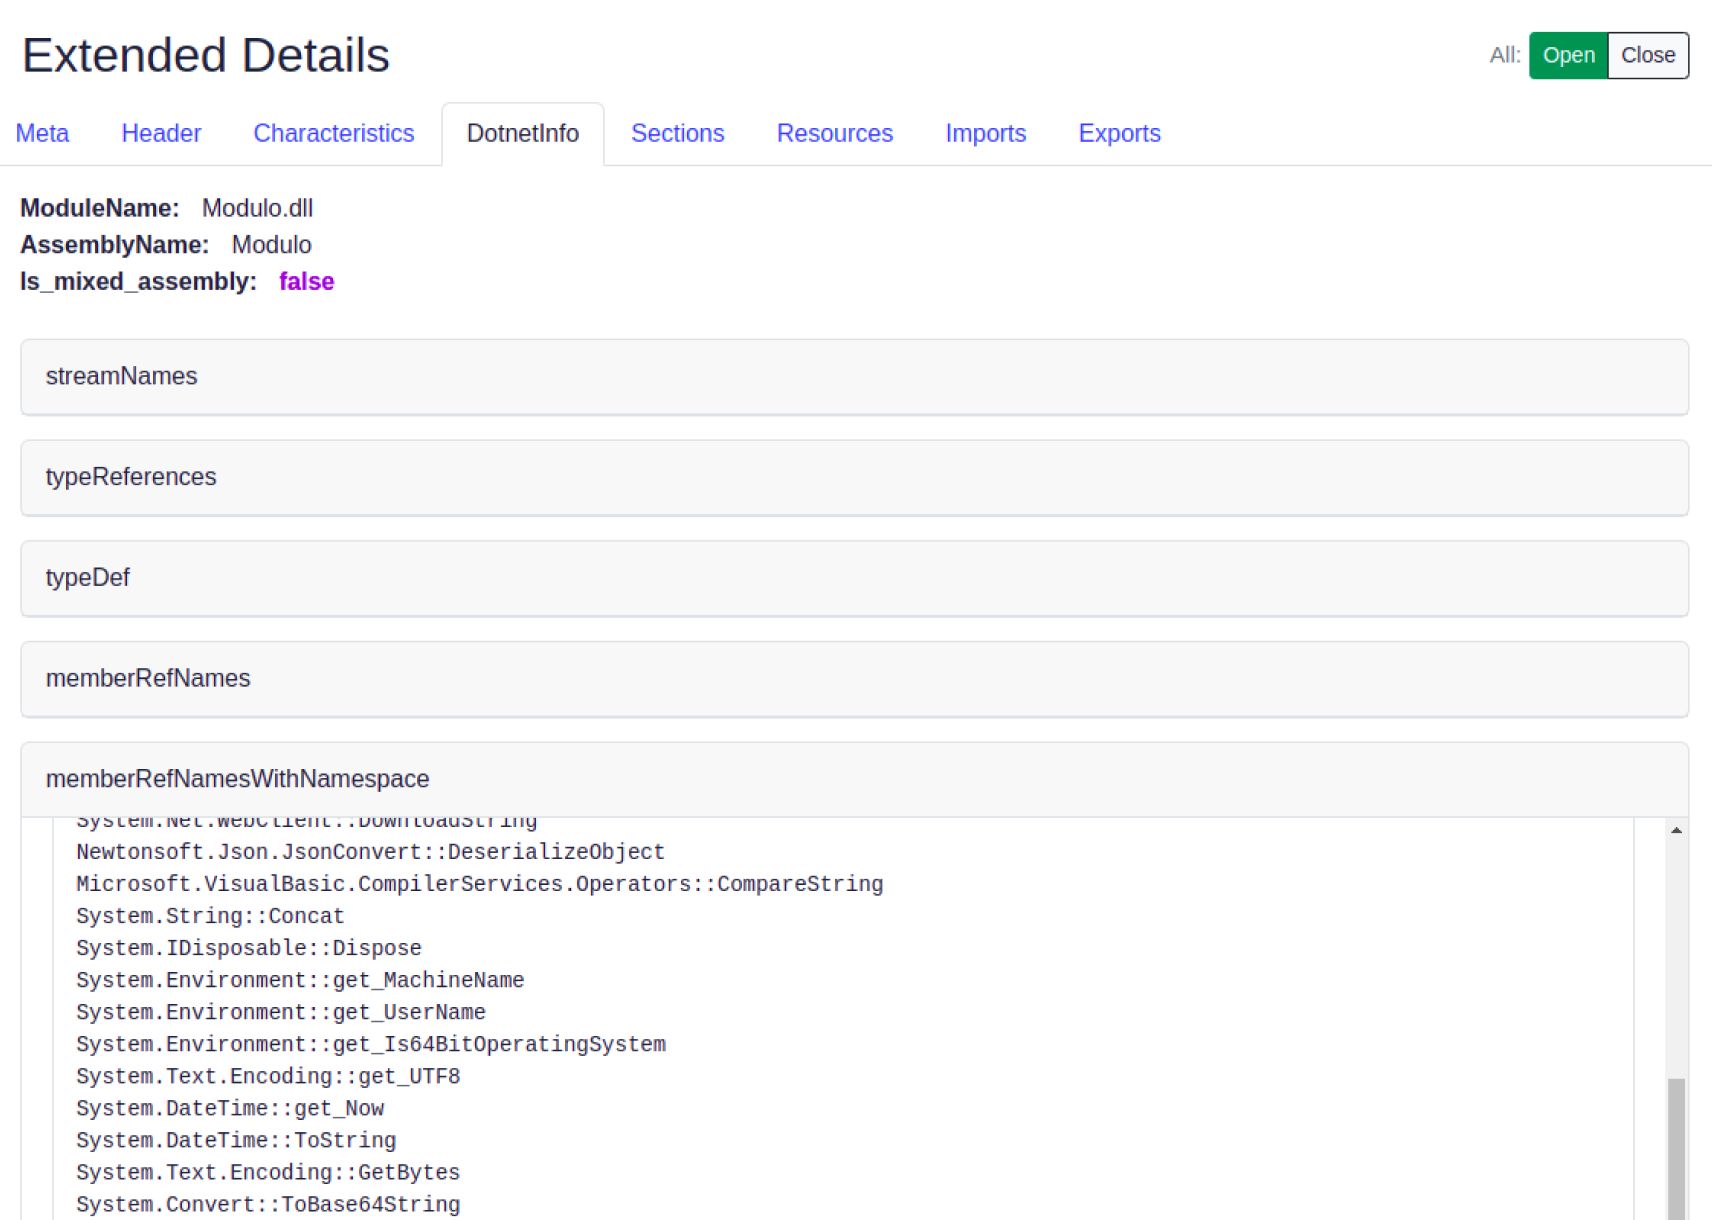This screenshot has height=1220, width=1712.
Task: Click the scroll up arrow in list
Action: click(1676, 830)
